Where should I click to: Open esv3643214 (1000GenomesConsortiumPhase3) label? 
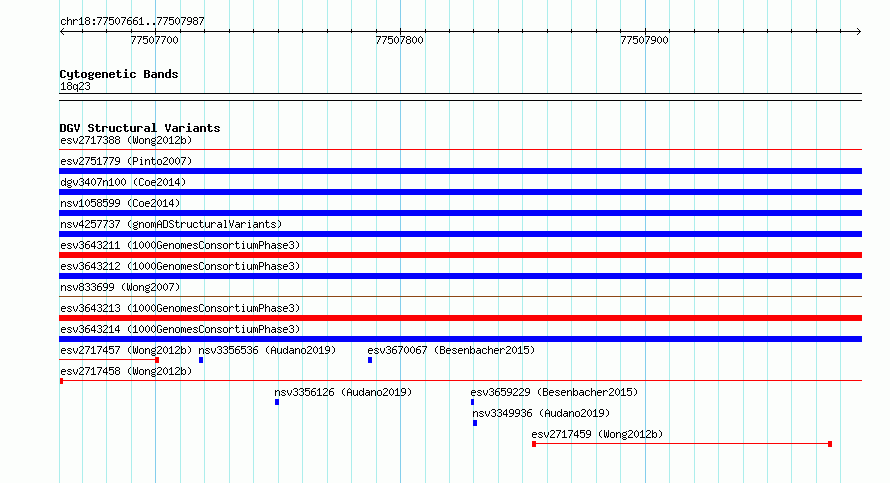(180, 329)
